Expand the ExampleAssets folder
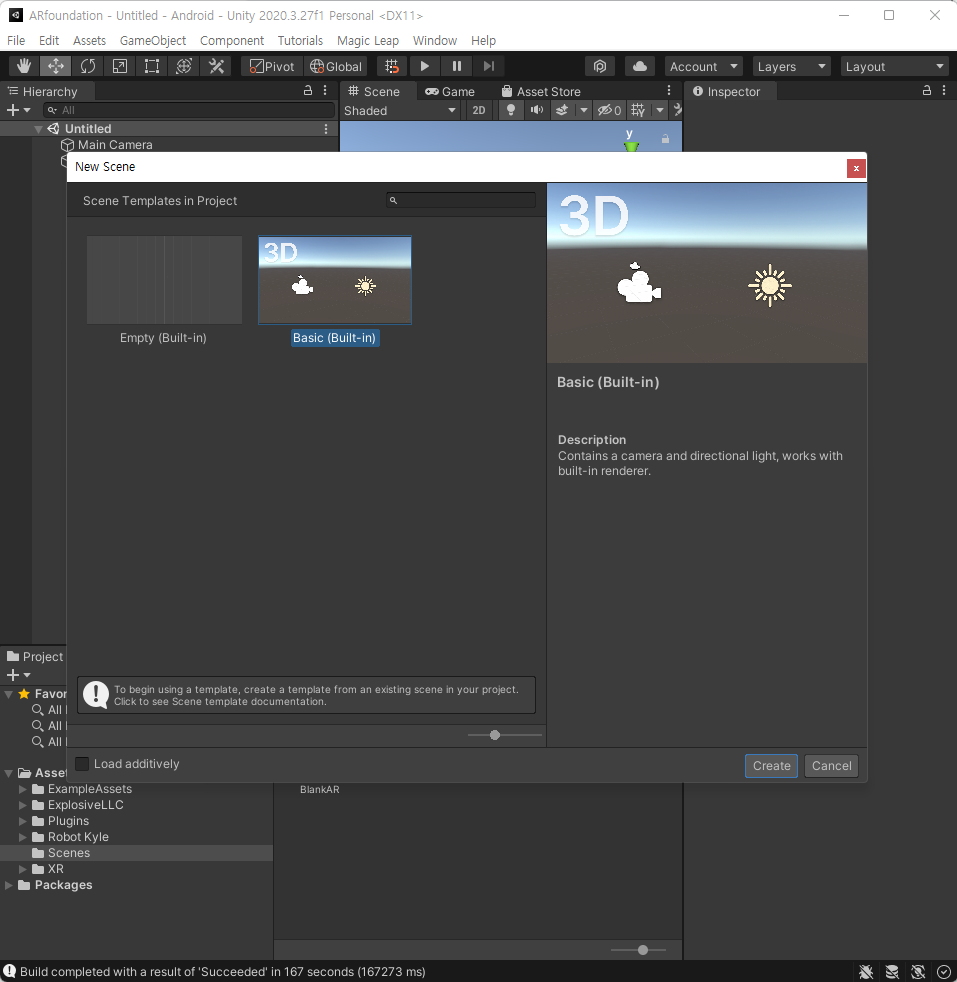957x982 pixels. [x=23, y=789]
